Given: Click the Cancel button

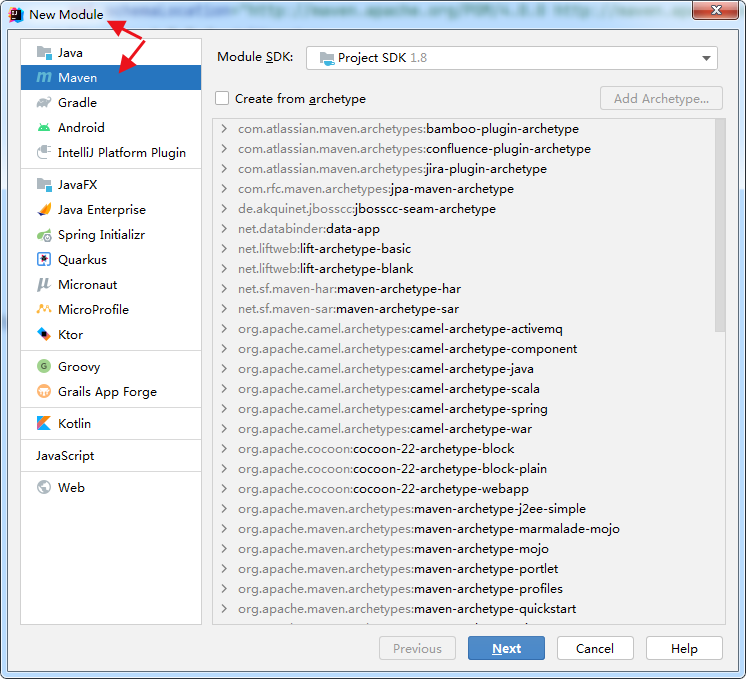Looking at the screenshot, I should pos(595,648).
